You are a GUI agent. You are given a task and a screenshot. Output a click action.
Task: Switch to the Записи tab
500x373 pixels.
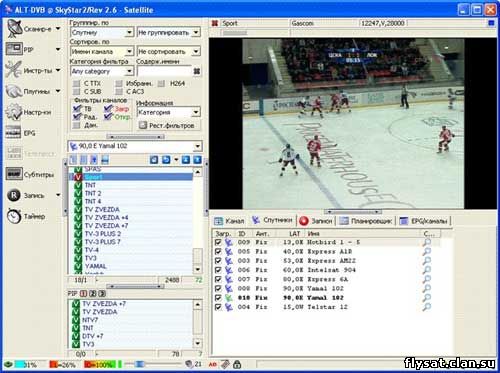(x=316, y=221)
